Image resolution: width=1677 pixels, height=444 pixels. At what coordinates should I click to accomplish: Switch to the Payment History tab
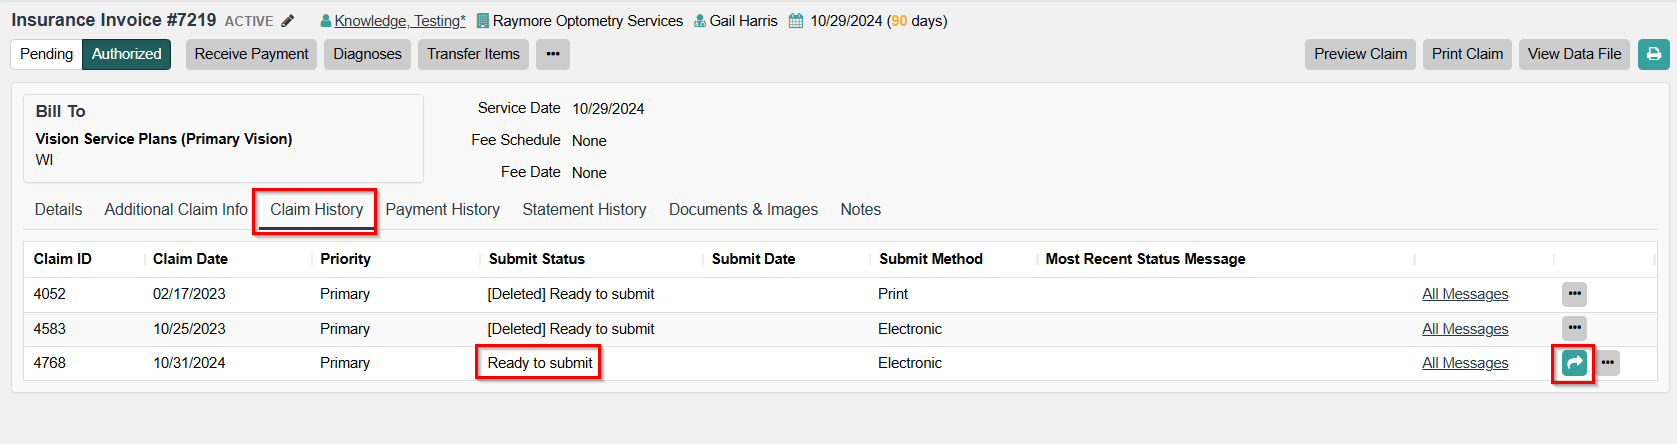click(442, 209)
